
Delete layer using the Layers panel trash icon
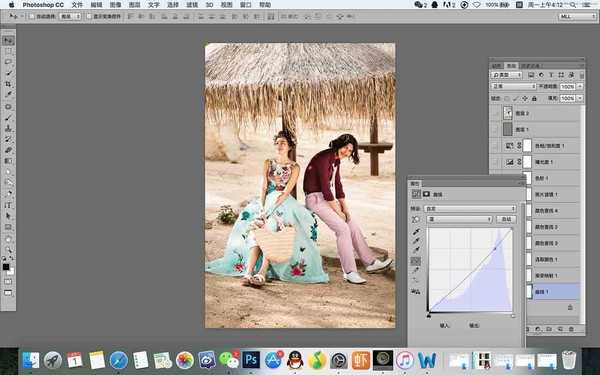click(x=572, y=329)
